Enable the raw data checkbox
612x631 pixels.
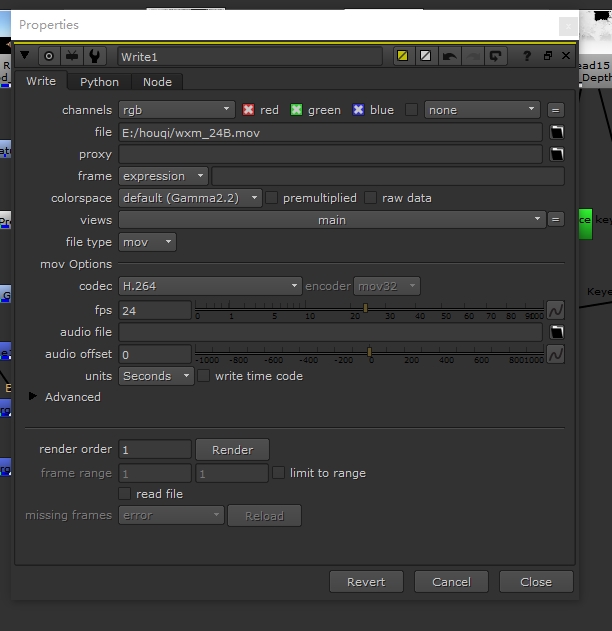370,198
